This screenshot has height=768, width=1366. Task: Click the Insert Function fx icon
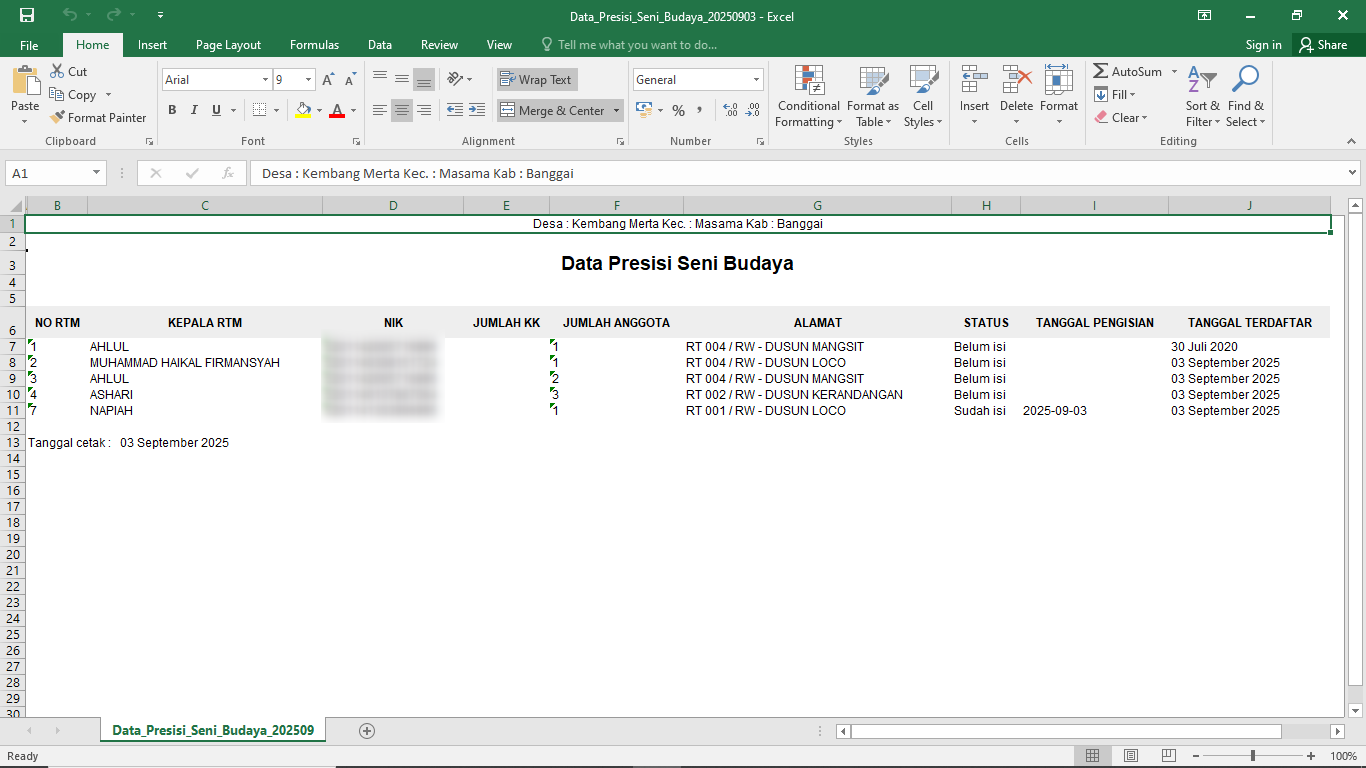228,173
